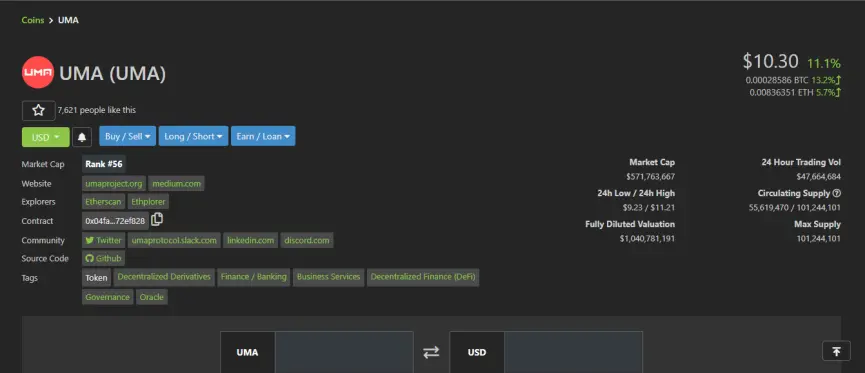
Task: Go to Coins breadcrumb link
Action: coord(33,20)
